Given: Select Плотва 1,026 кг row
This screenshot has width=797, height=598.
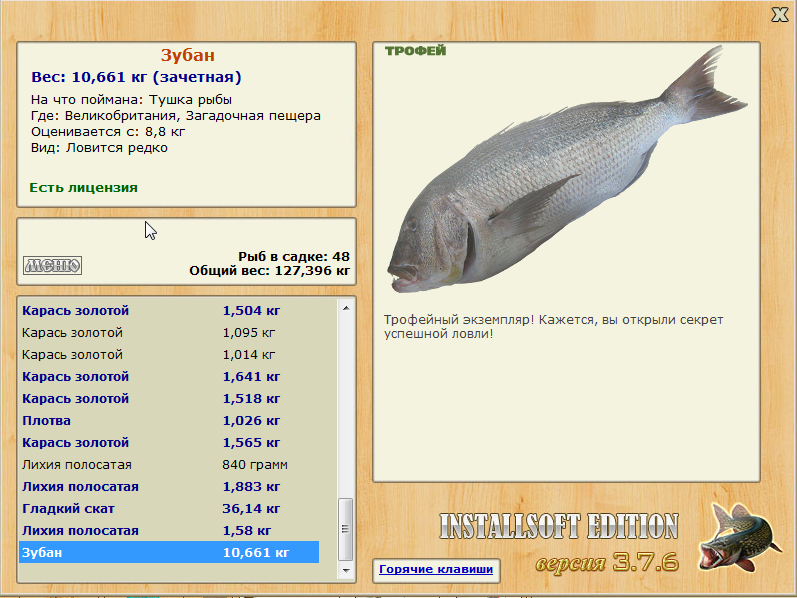Looking at the screenshot, I should tap(169, 421).
